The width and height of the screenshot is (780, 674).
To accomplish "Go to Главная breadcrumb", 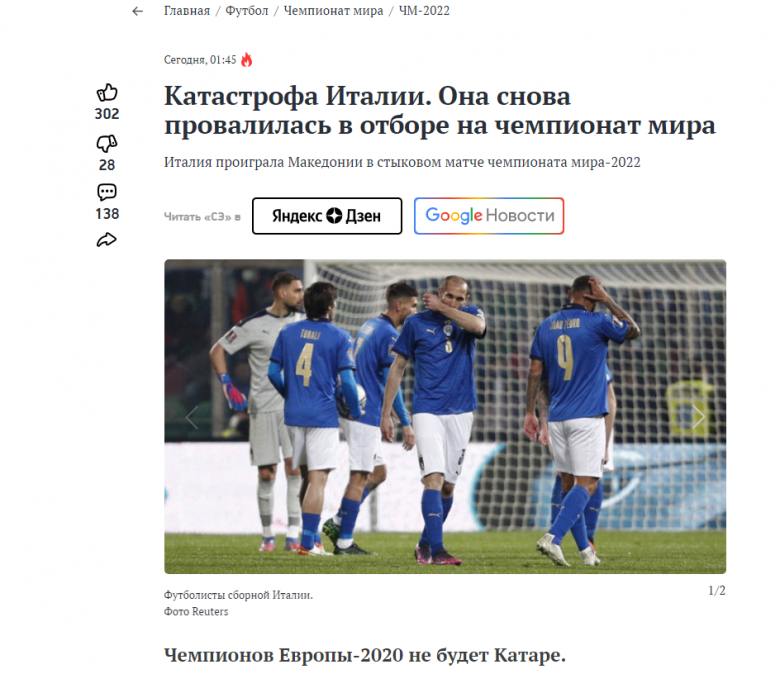I will point(187,10).
